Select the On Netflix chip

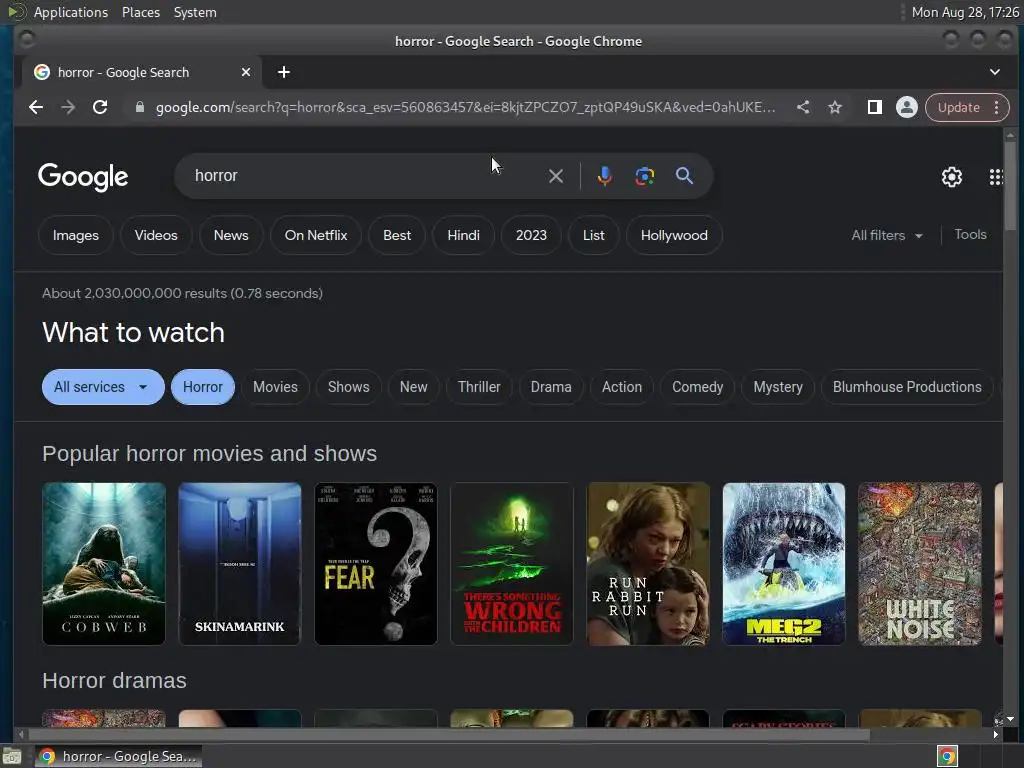[x=316, y=235]
